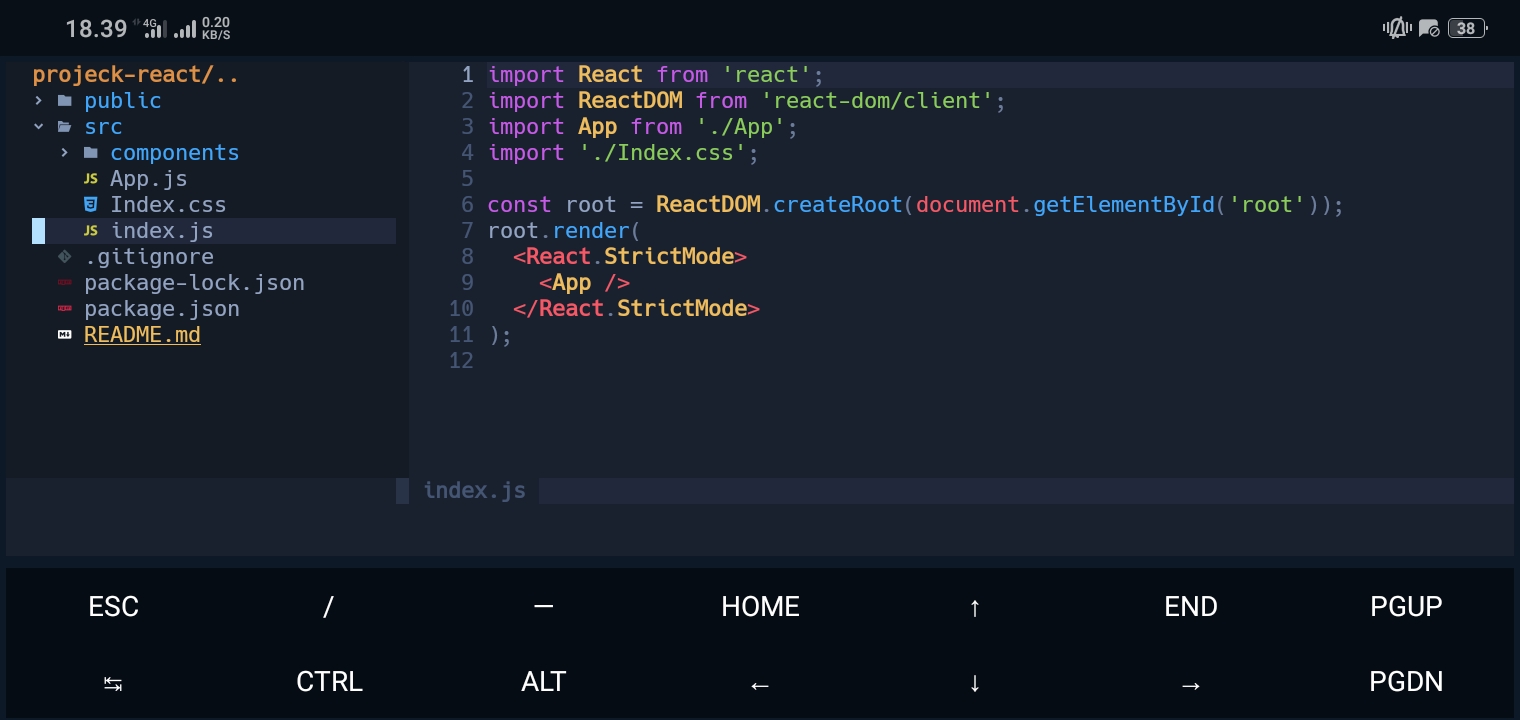
Task: Click the public folder icon
Action: tap(65, 101)
